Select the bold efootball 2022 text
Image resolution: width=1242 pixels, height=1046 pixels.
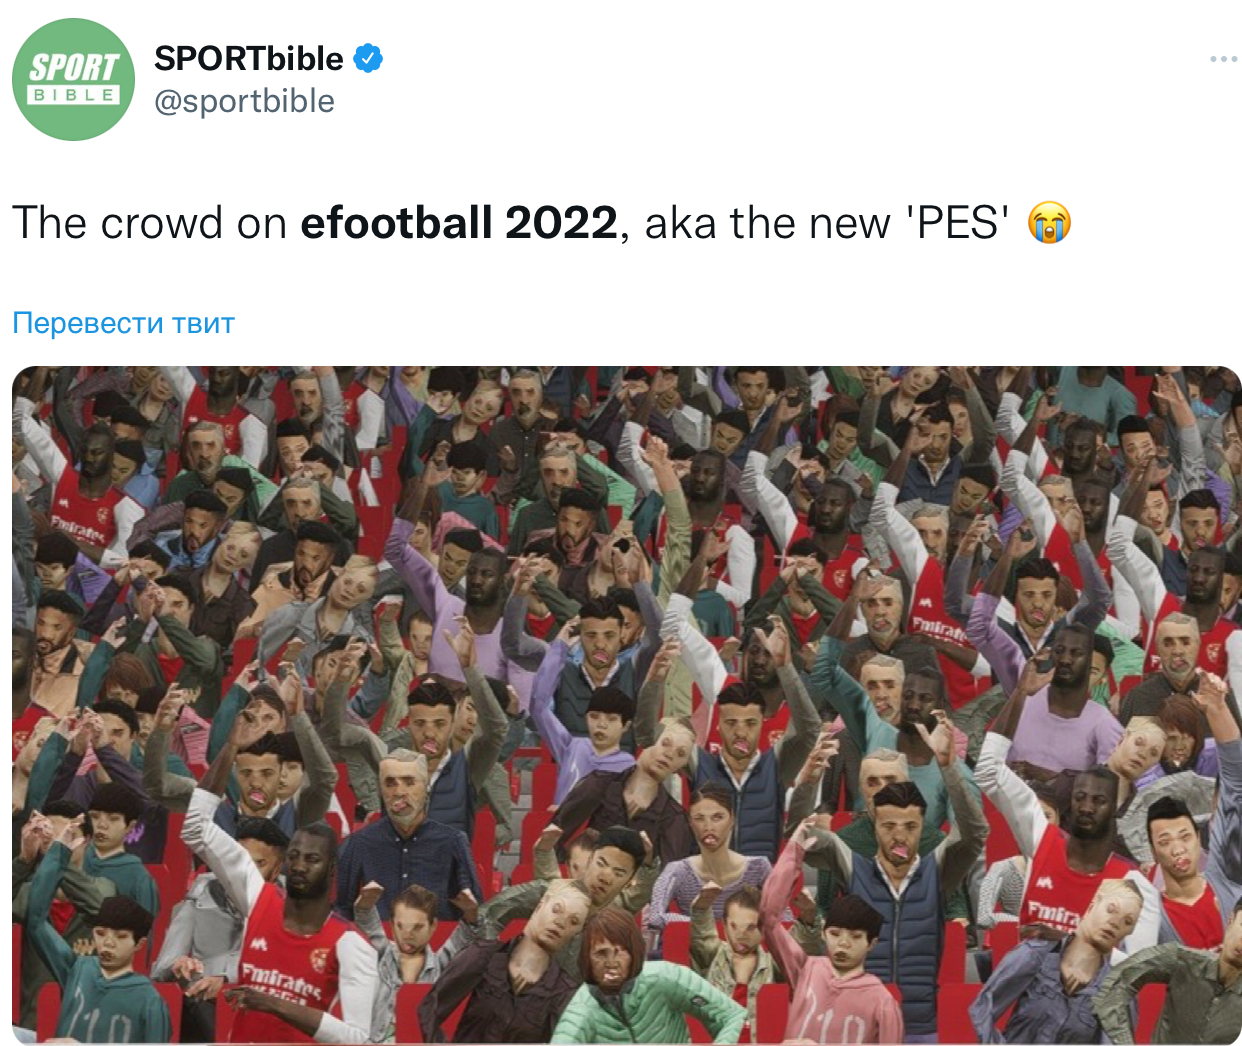pos(459,223)
